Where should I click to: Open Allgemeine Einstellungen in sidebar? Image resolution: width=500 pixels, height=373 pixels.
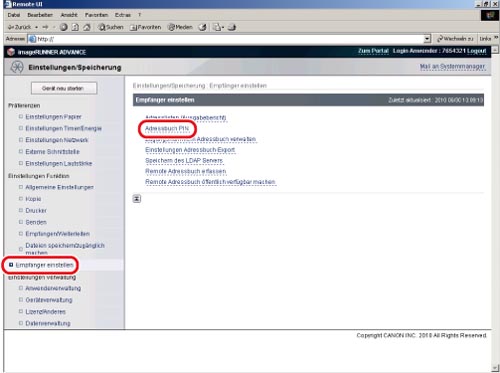59,187
